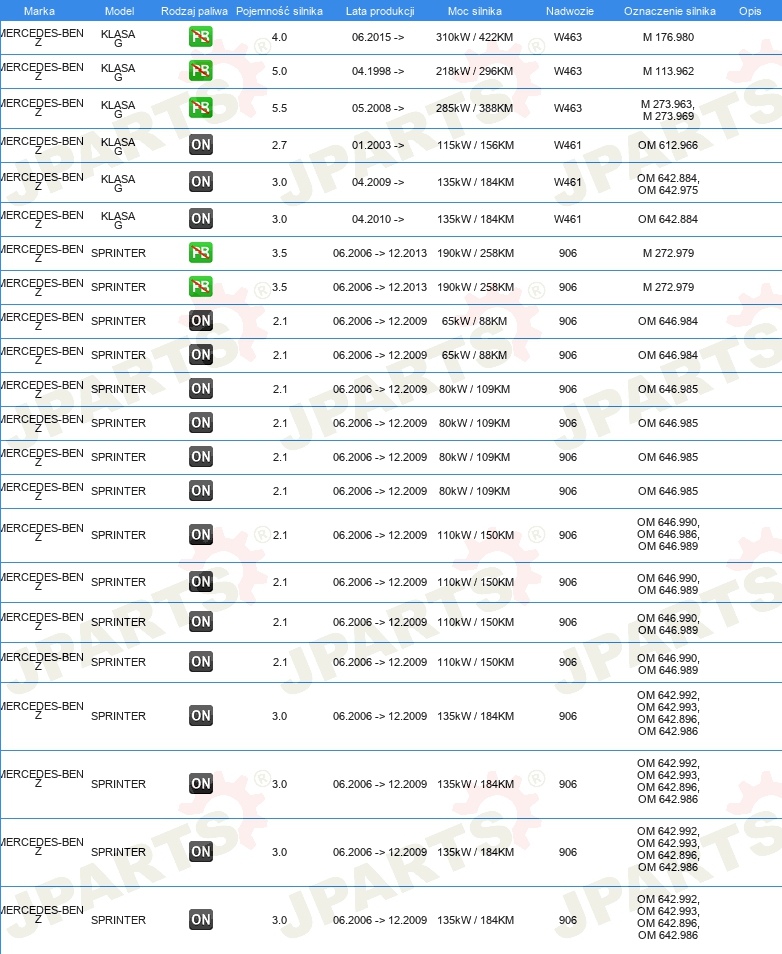Select the production date 06.2015 ->
This screenshot has height=954, width=782.
378,37
